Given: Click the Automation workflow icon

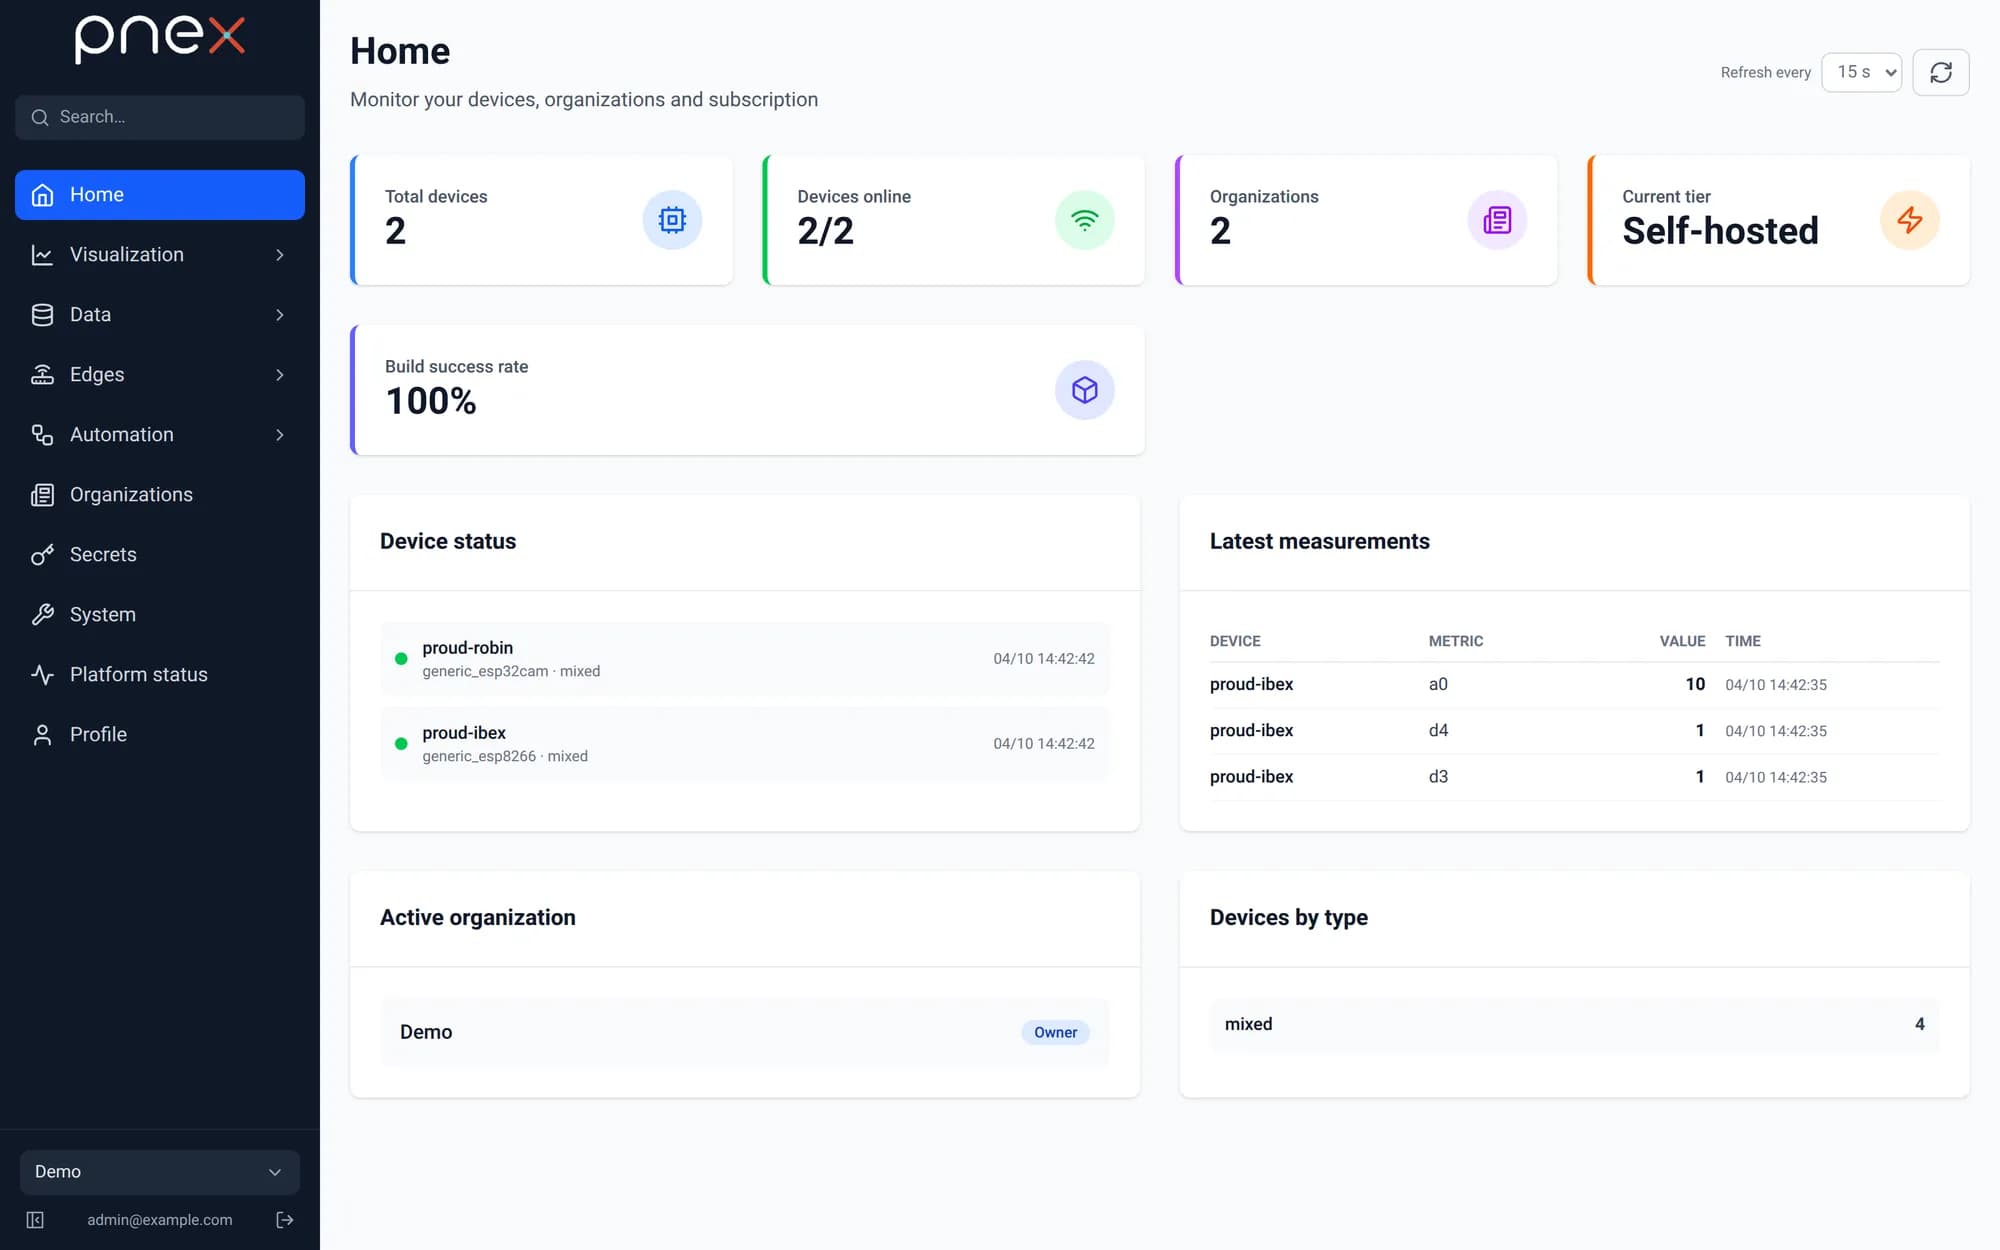Looking at the screenshot, I should (x=42, y=435).
